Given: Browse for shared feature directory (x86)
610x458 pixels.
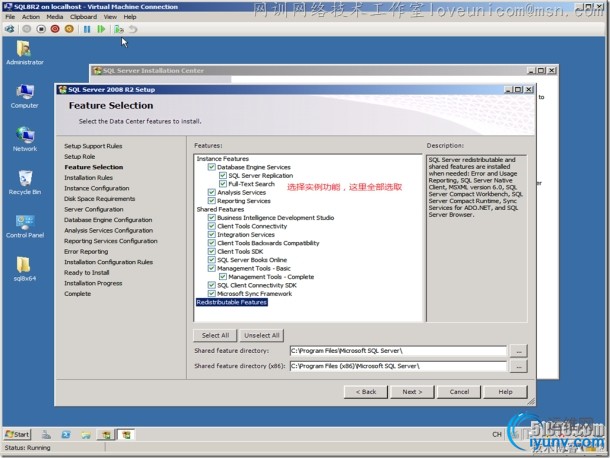Looking at the screenshot, I should 518,366.
